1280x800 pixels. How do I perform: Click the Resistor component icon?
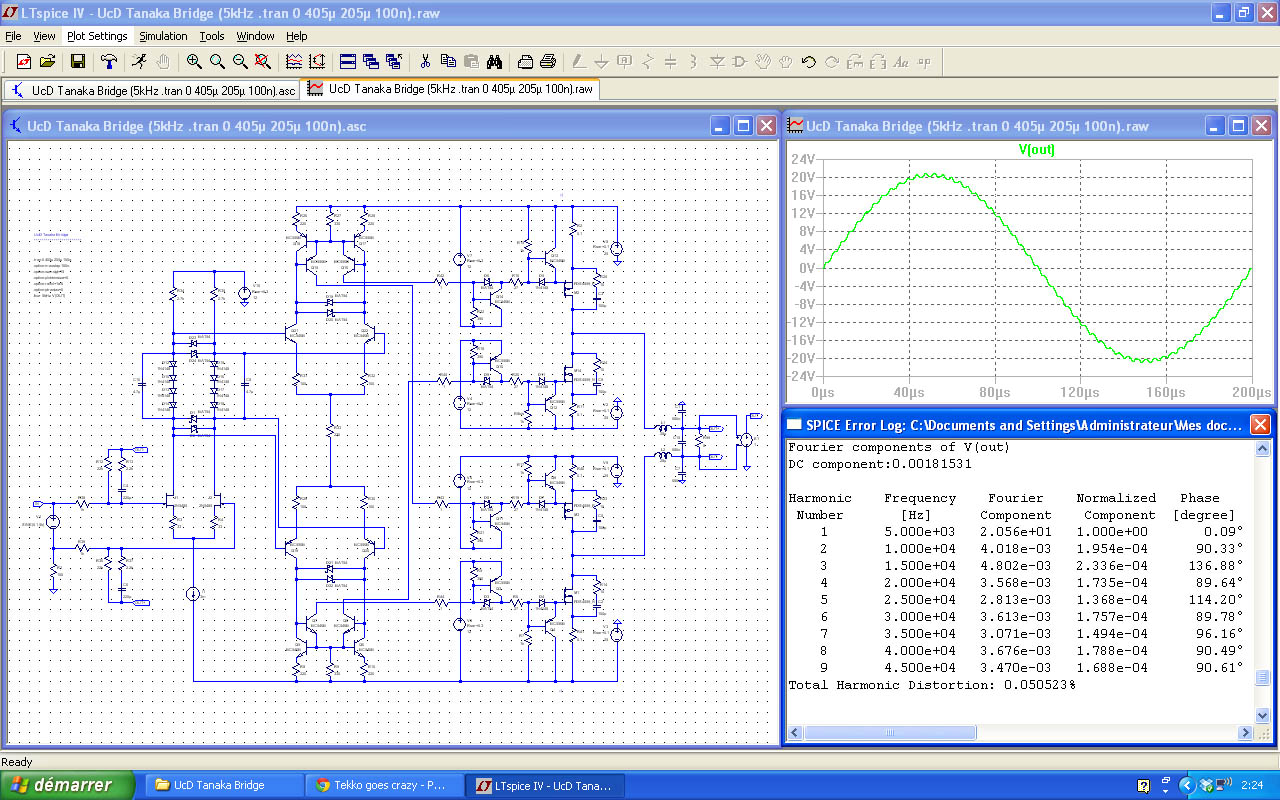pyautogui.click(x=648, y=62)
